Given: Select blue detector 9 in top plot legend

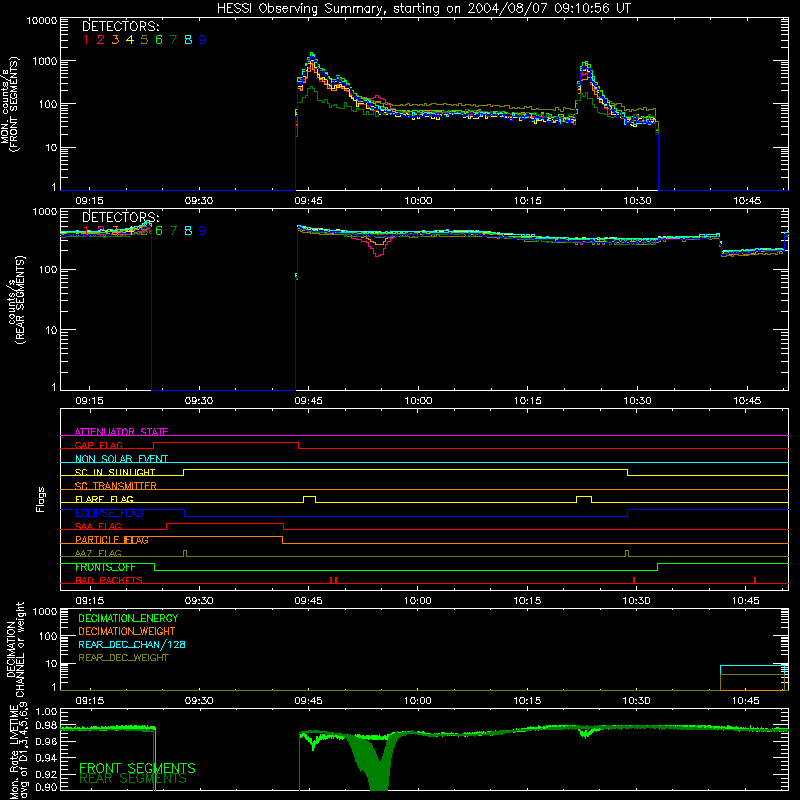Looking at the screenshot, I should [203, 40].
